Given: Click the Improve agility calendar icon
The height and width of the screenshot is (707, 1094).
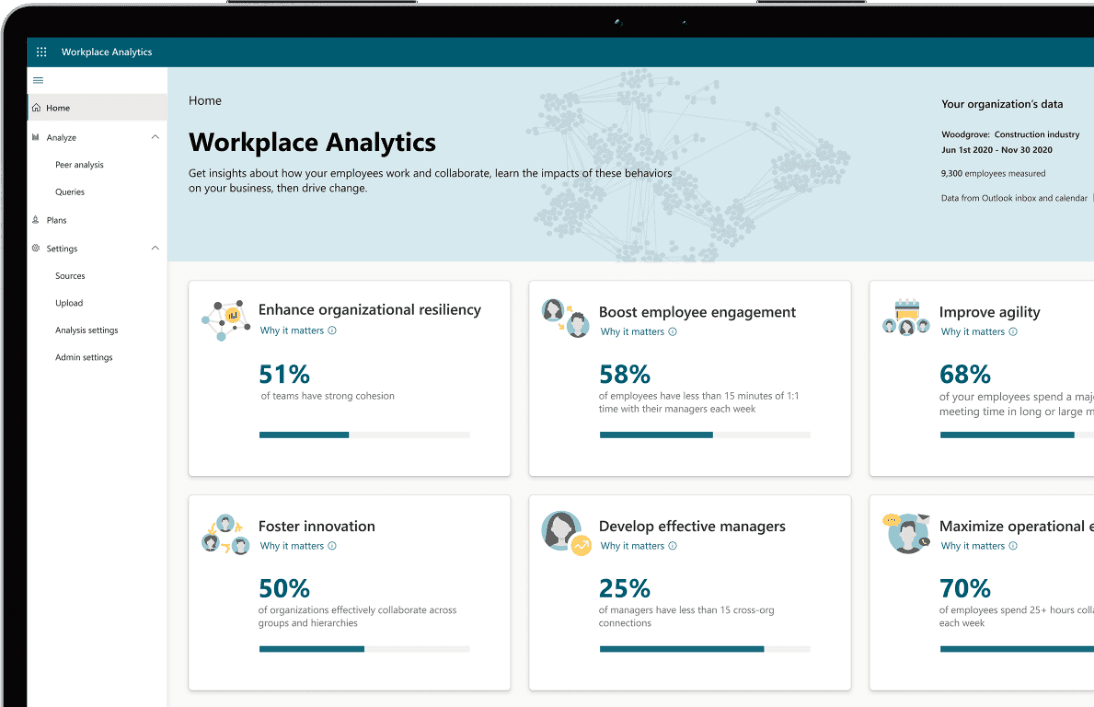Looking at the screenshot, I should [906, 318].
